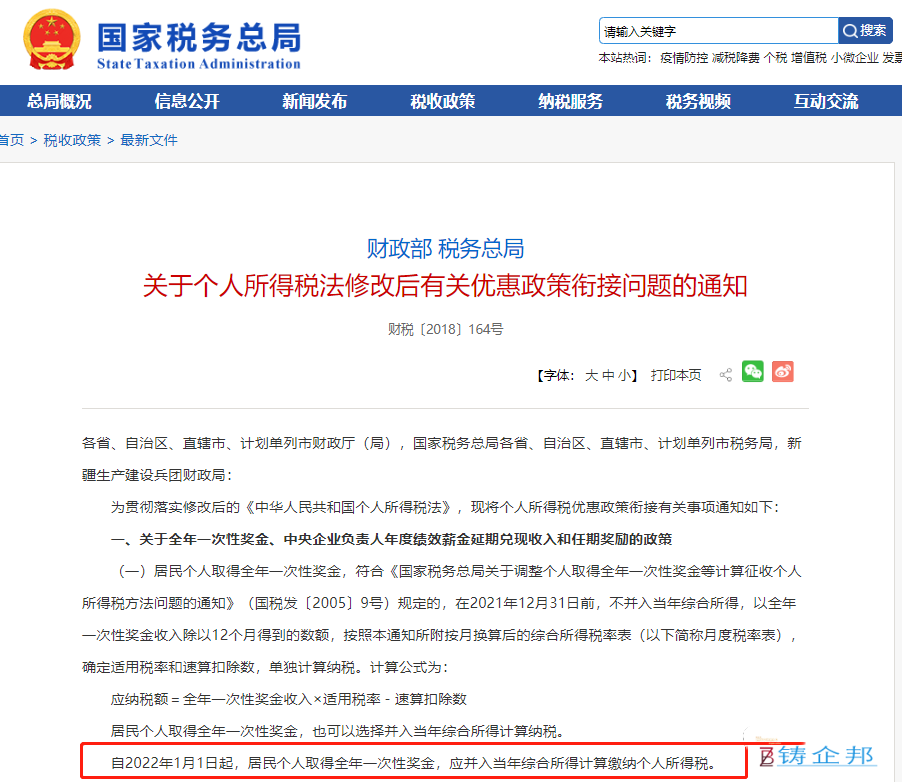902x782 pixels.
Task: Open the 税收政策 navigation menu
Action: [442, 101]
